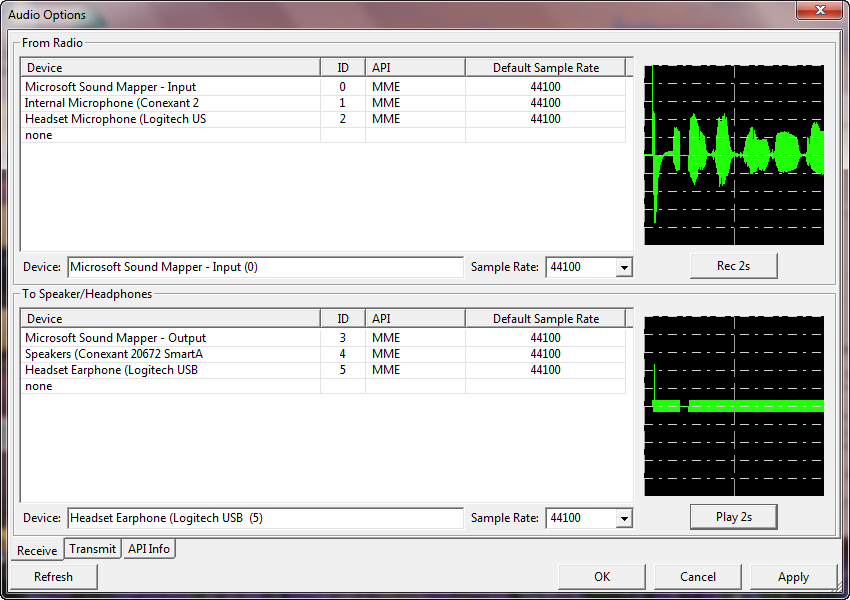850x600 pixels.
Task: Click Rec 2s to record test audio
Action: point(733,265)
